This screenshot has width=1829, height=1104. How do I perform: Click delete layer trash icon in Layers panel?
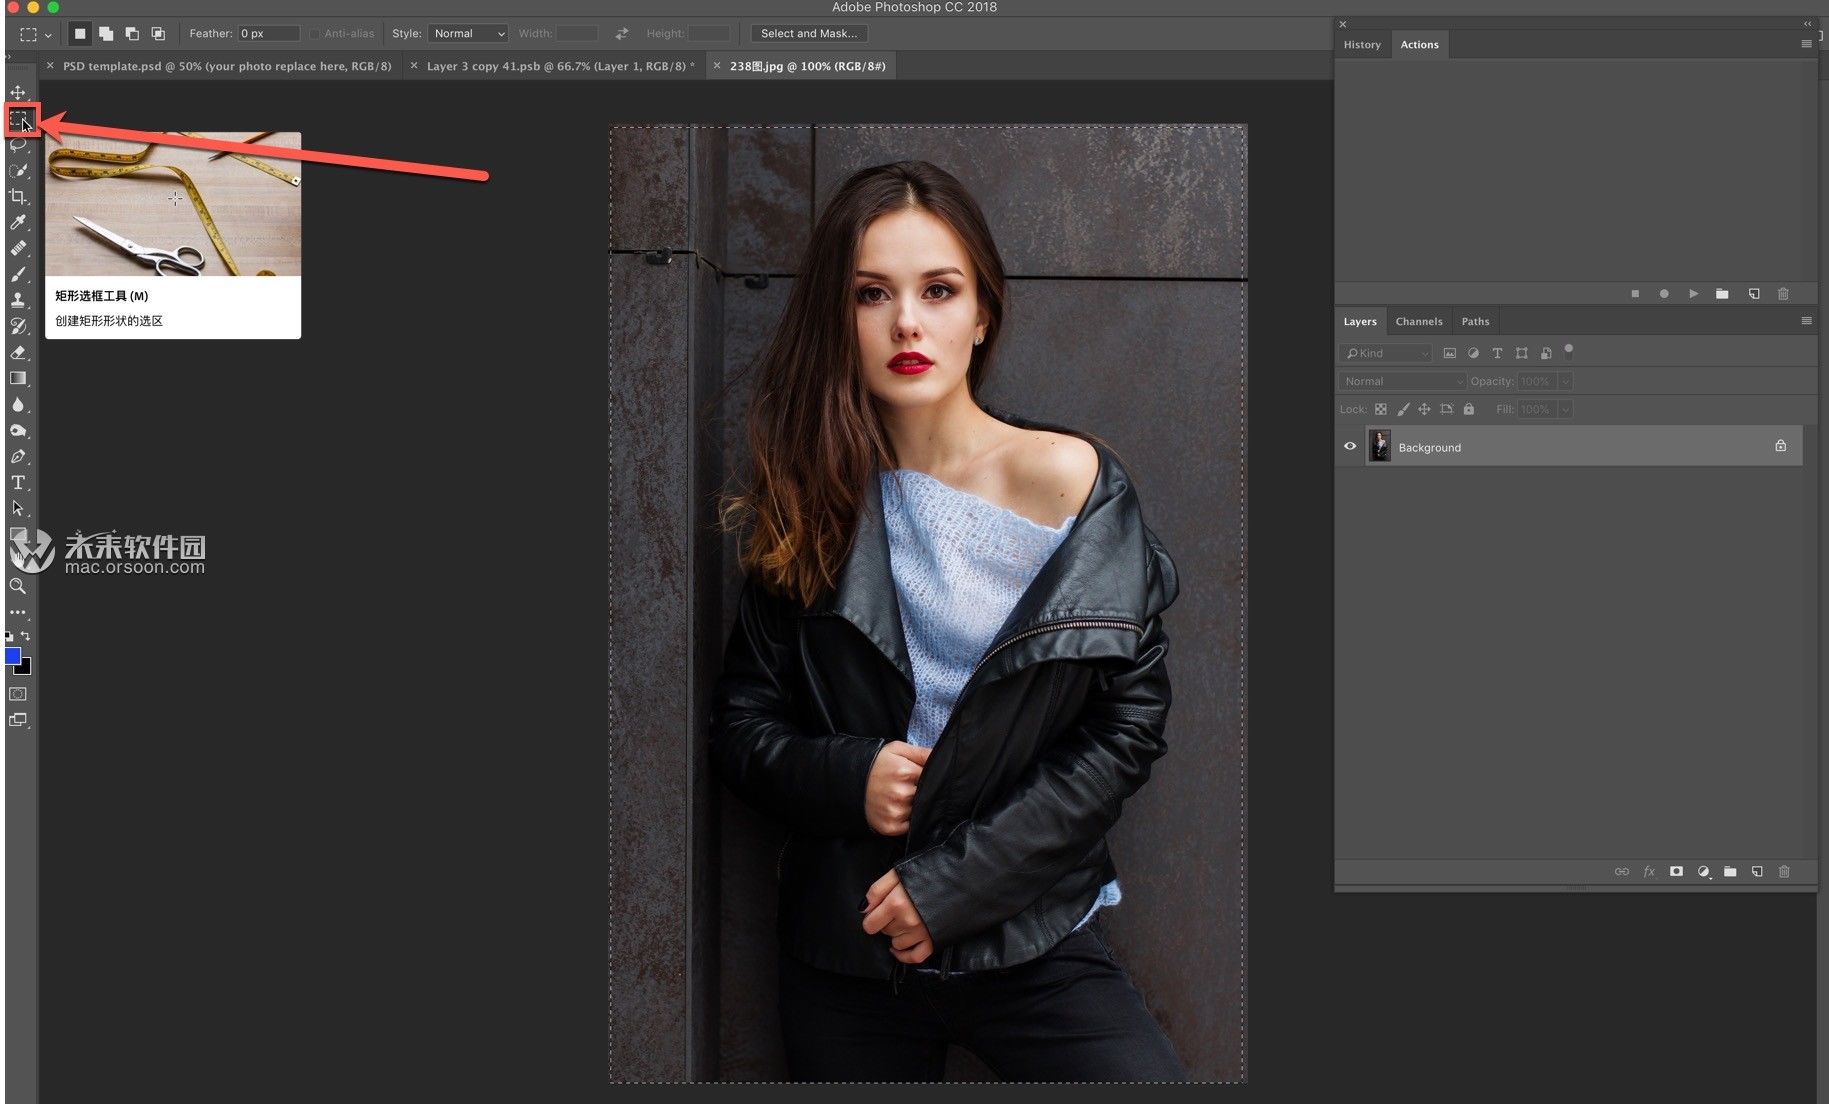1784,872
